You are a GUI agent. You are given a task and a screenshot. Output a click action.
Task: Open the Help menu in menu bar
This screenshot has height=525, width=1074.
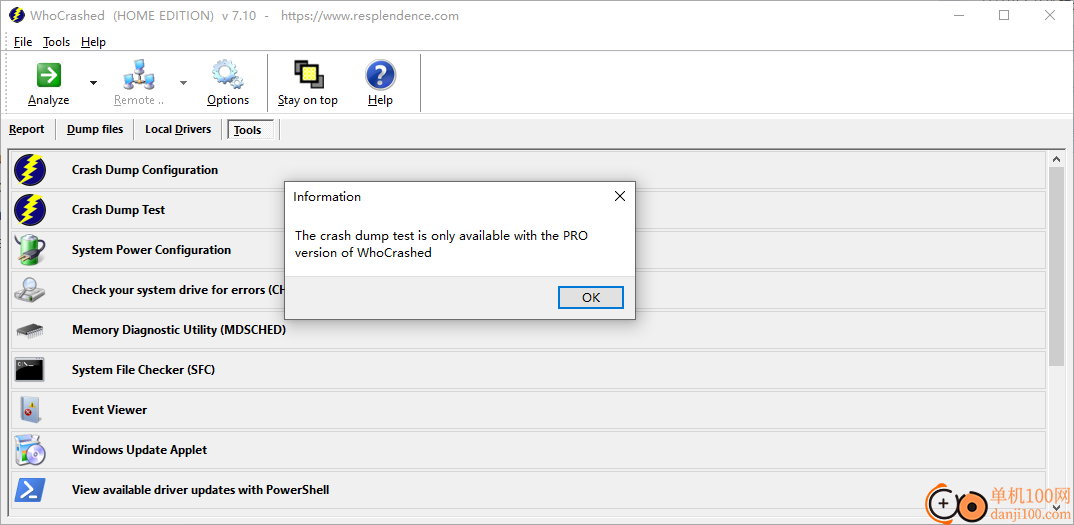(x=93, y=42)
